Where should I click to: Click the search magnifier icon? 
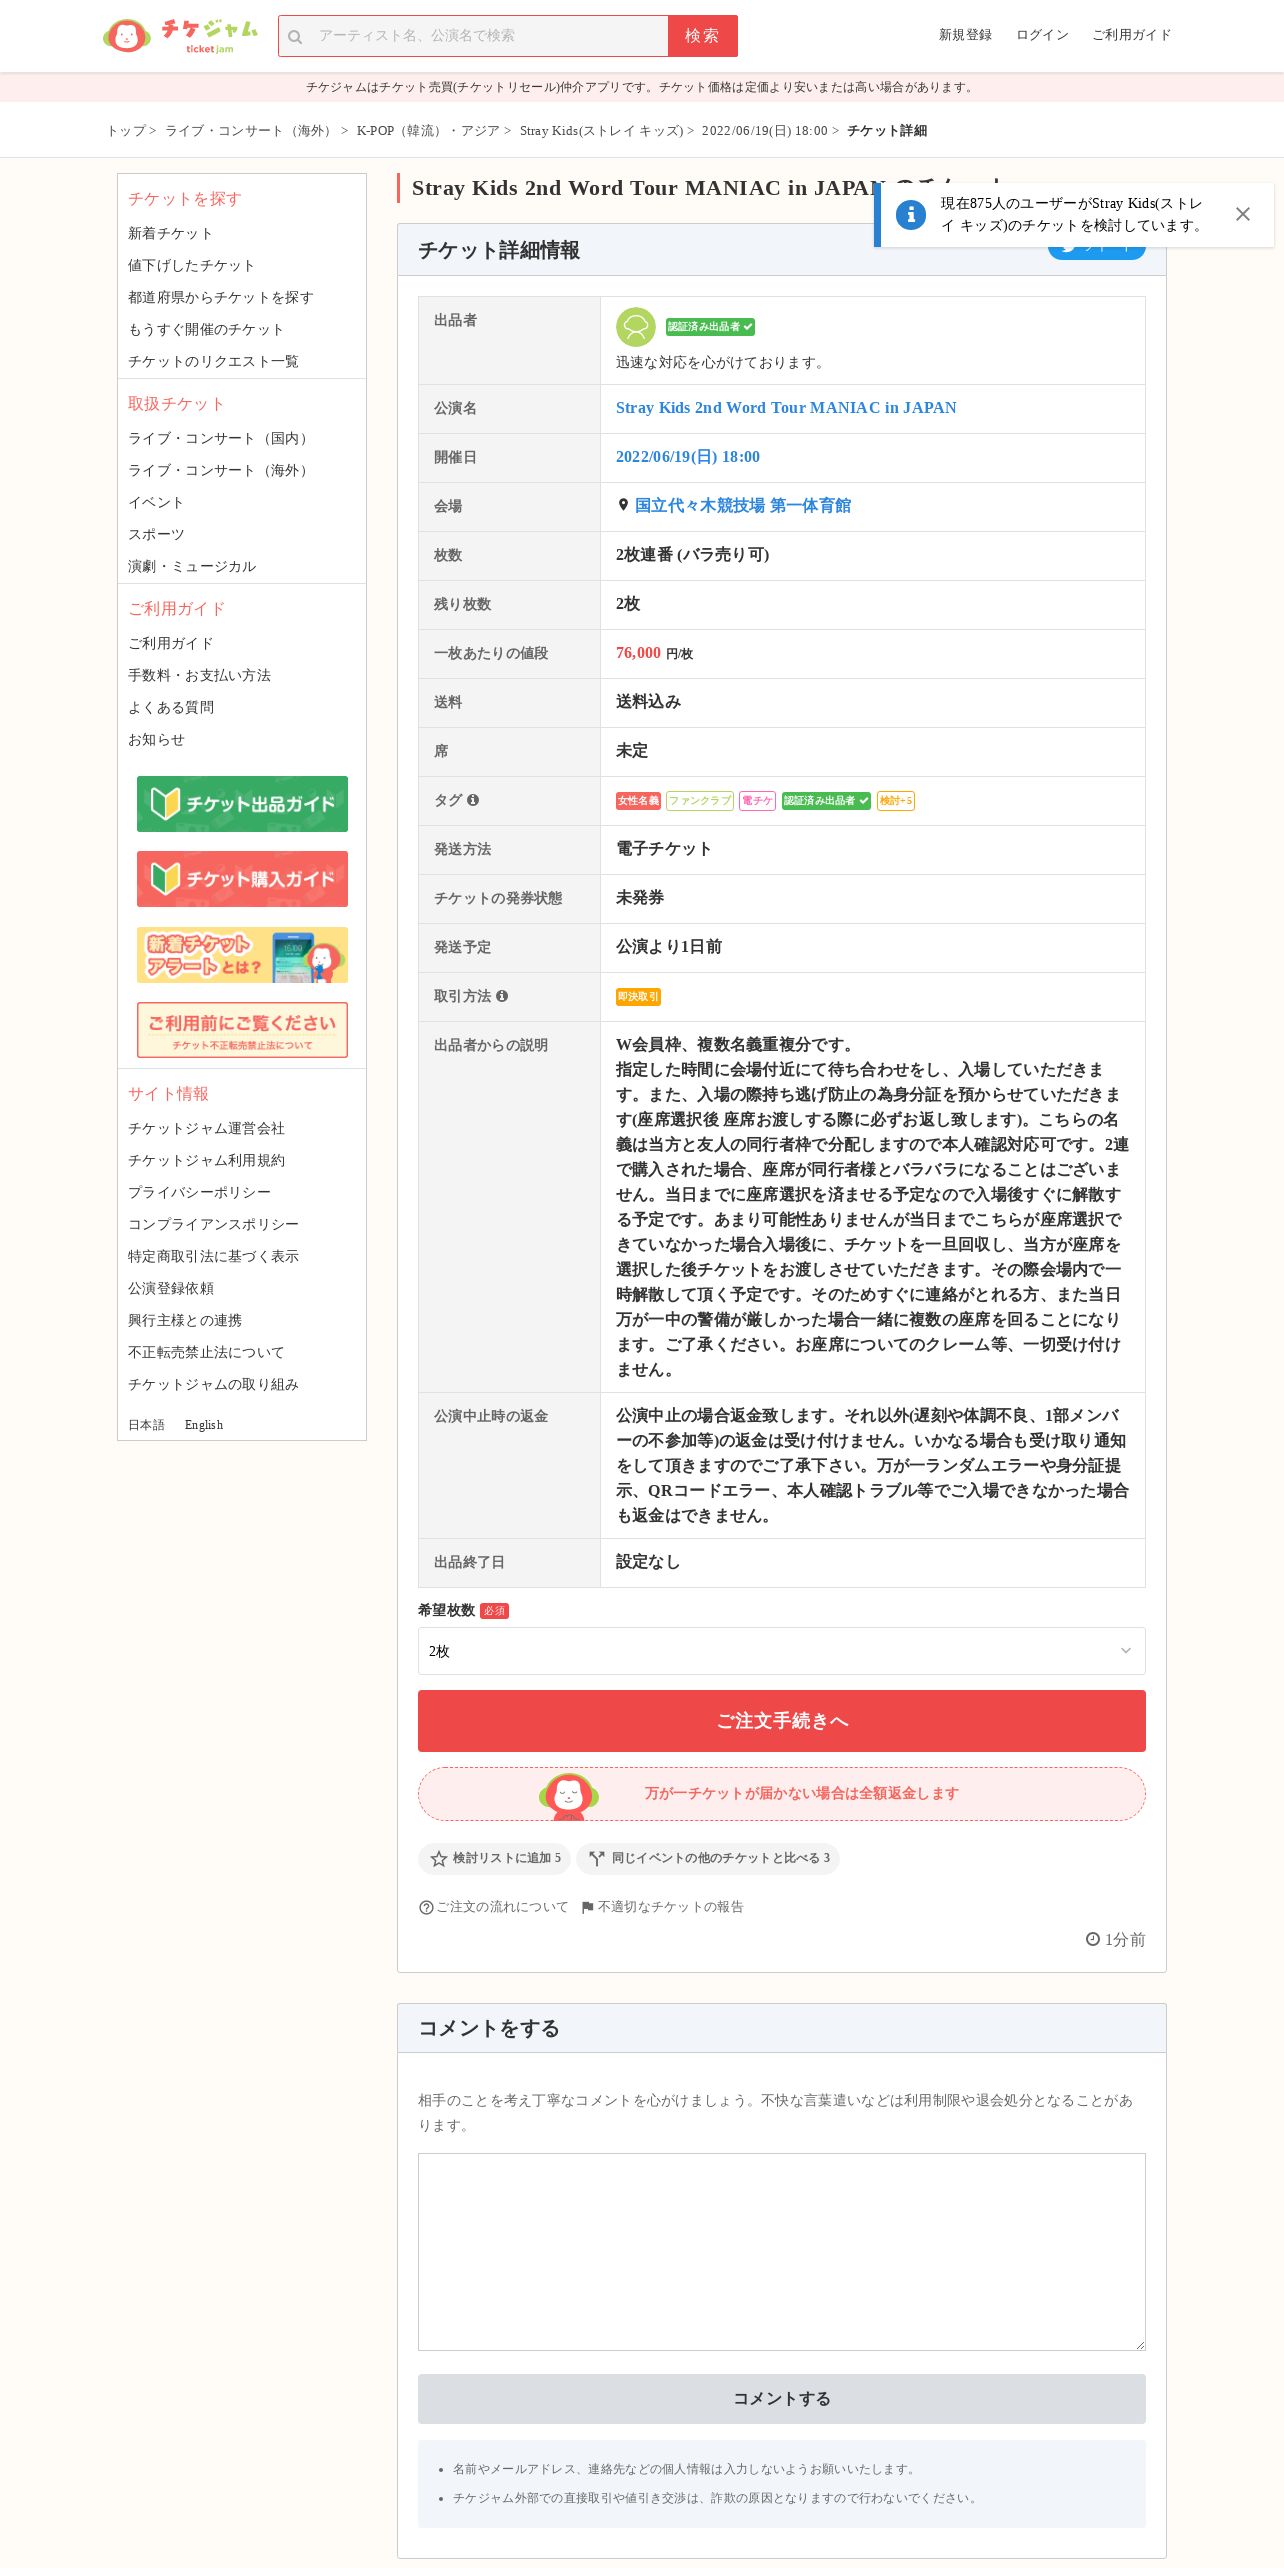pyautogui.click(x=295, y=37)
